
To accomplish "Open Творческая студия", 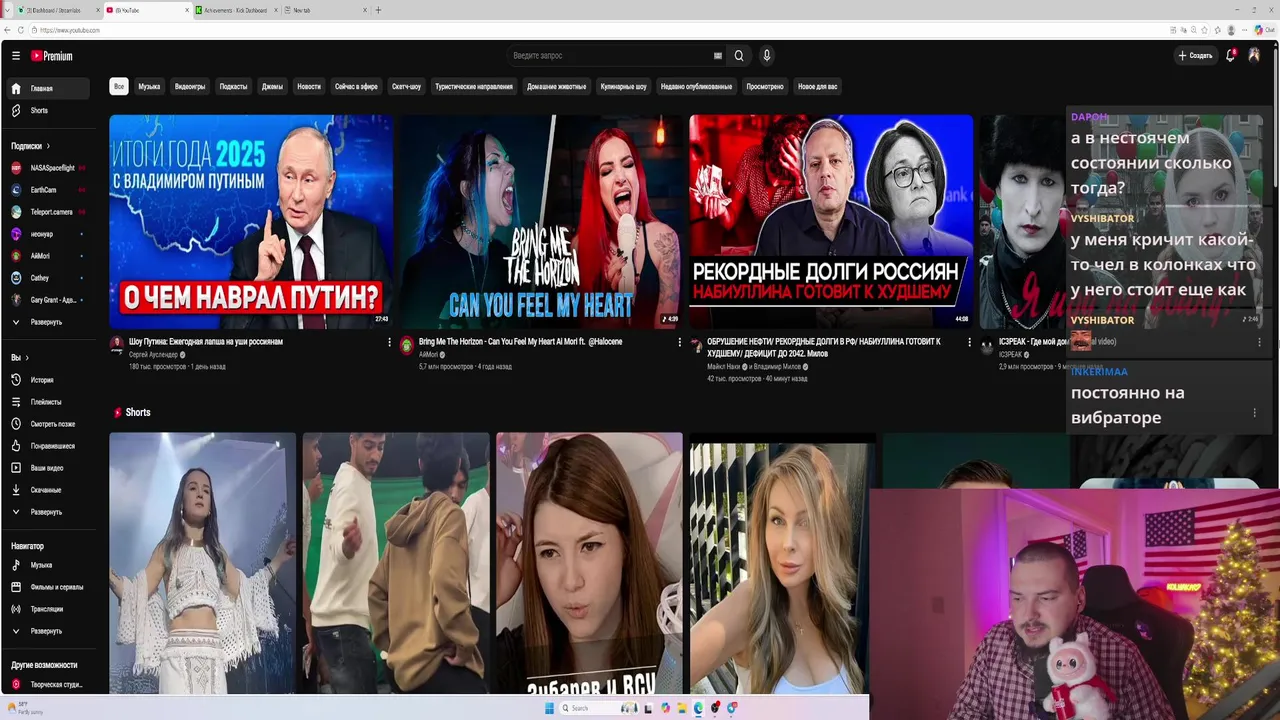I will [x=47, y=685].
